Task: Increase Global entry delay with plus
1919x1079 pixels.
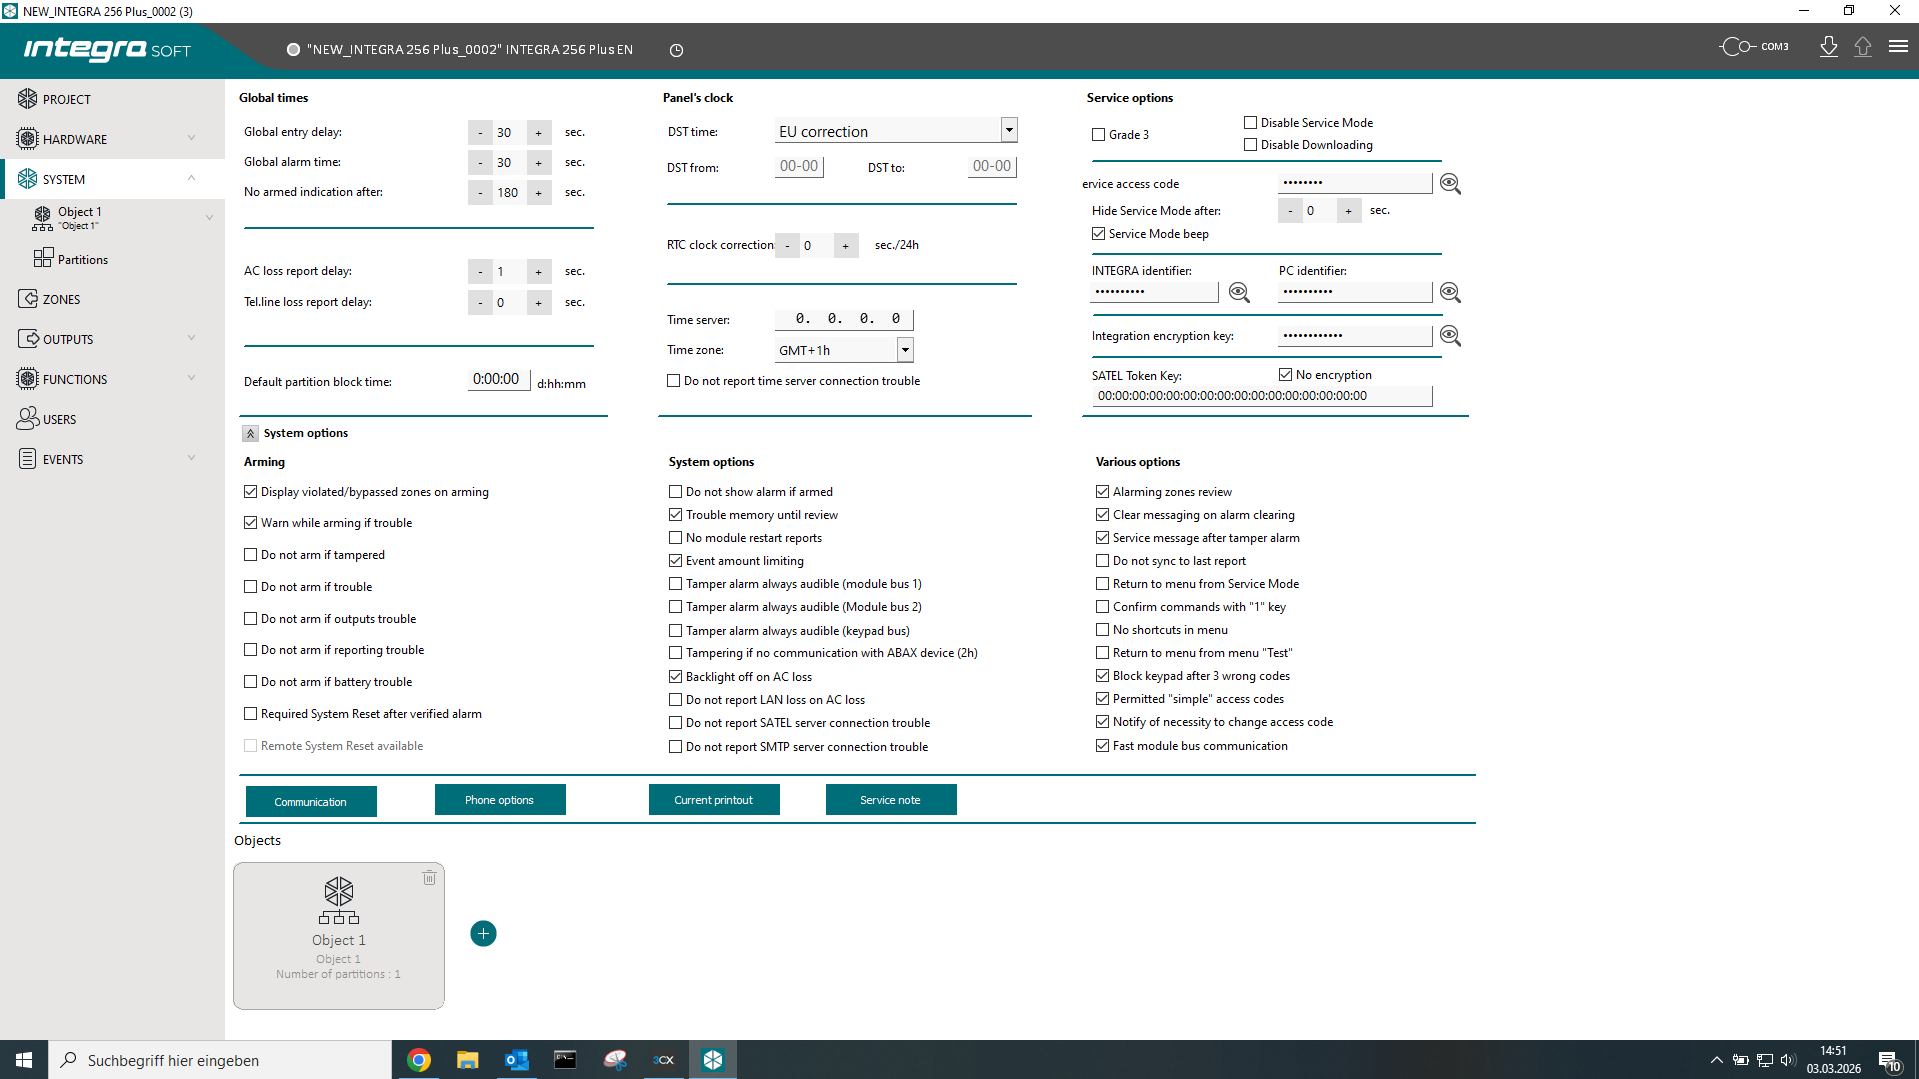Action: click(538, 133)
